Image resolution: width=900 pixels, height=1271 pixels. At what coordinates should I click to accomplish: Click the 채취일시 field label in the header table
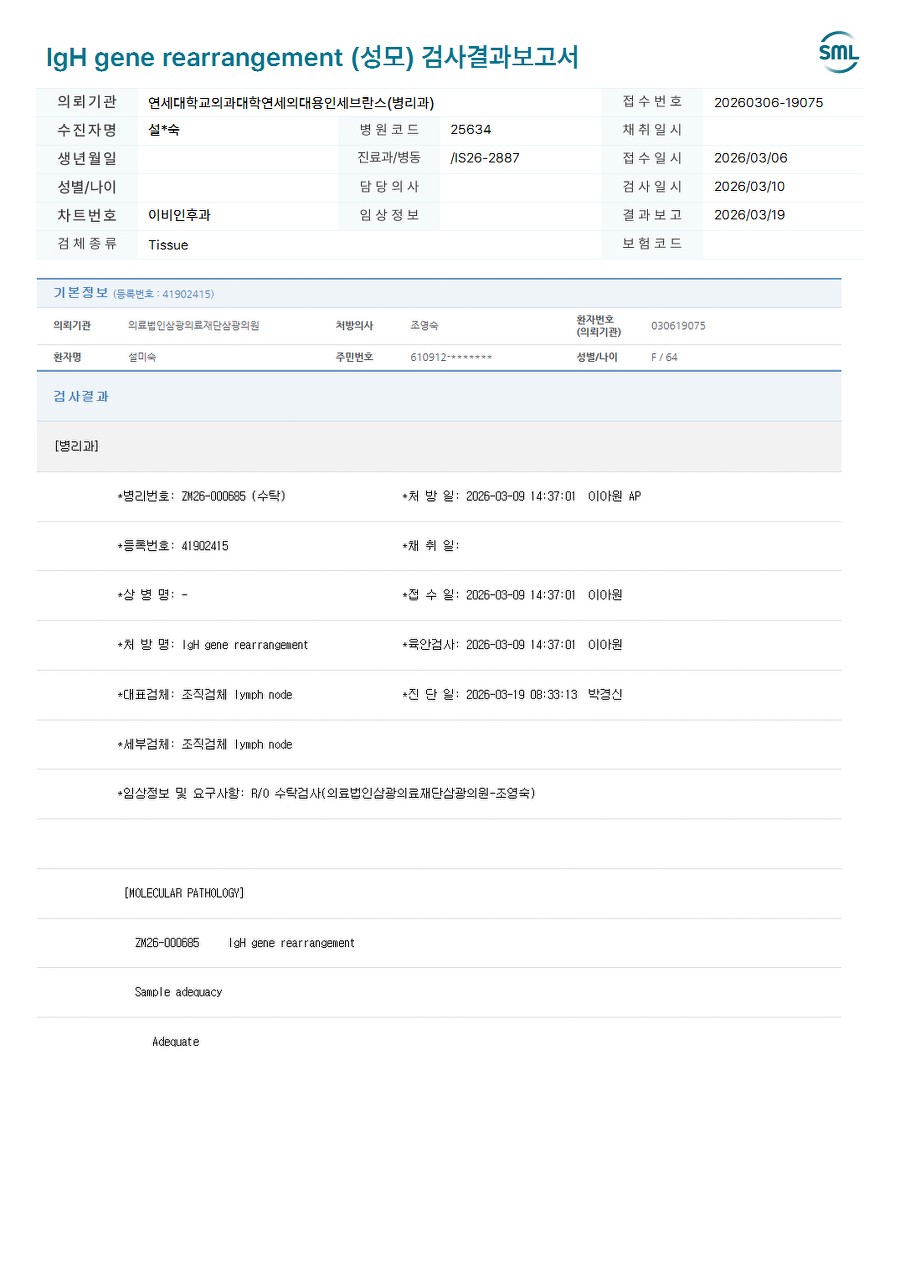pos(652,130)
